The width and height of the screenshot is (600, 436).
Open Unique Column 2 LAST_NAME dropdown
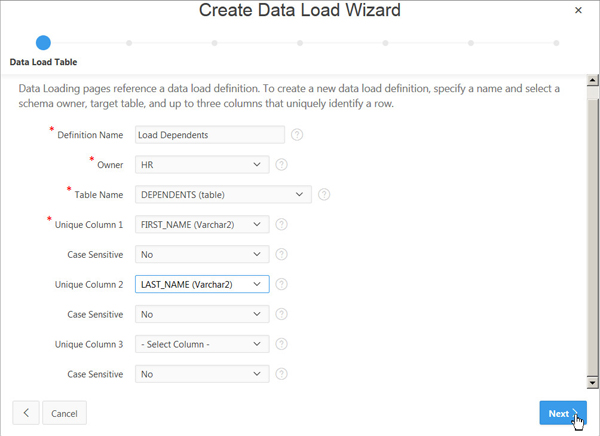201,284
